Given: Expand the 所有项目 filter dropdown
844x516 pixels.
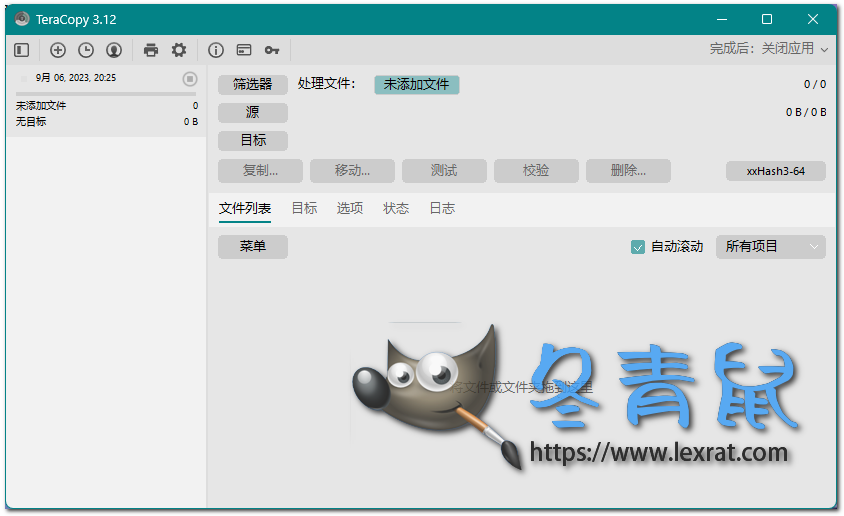Looking at the screenshot, I should (x=770, y=246).
